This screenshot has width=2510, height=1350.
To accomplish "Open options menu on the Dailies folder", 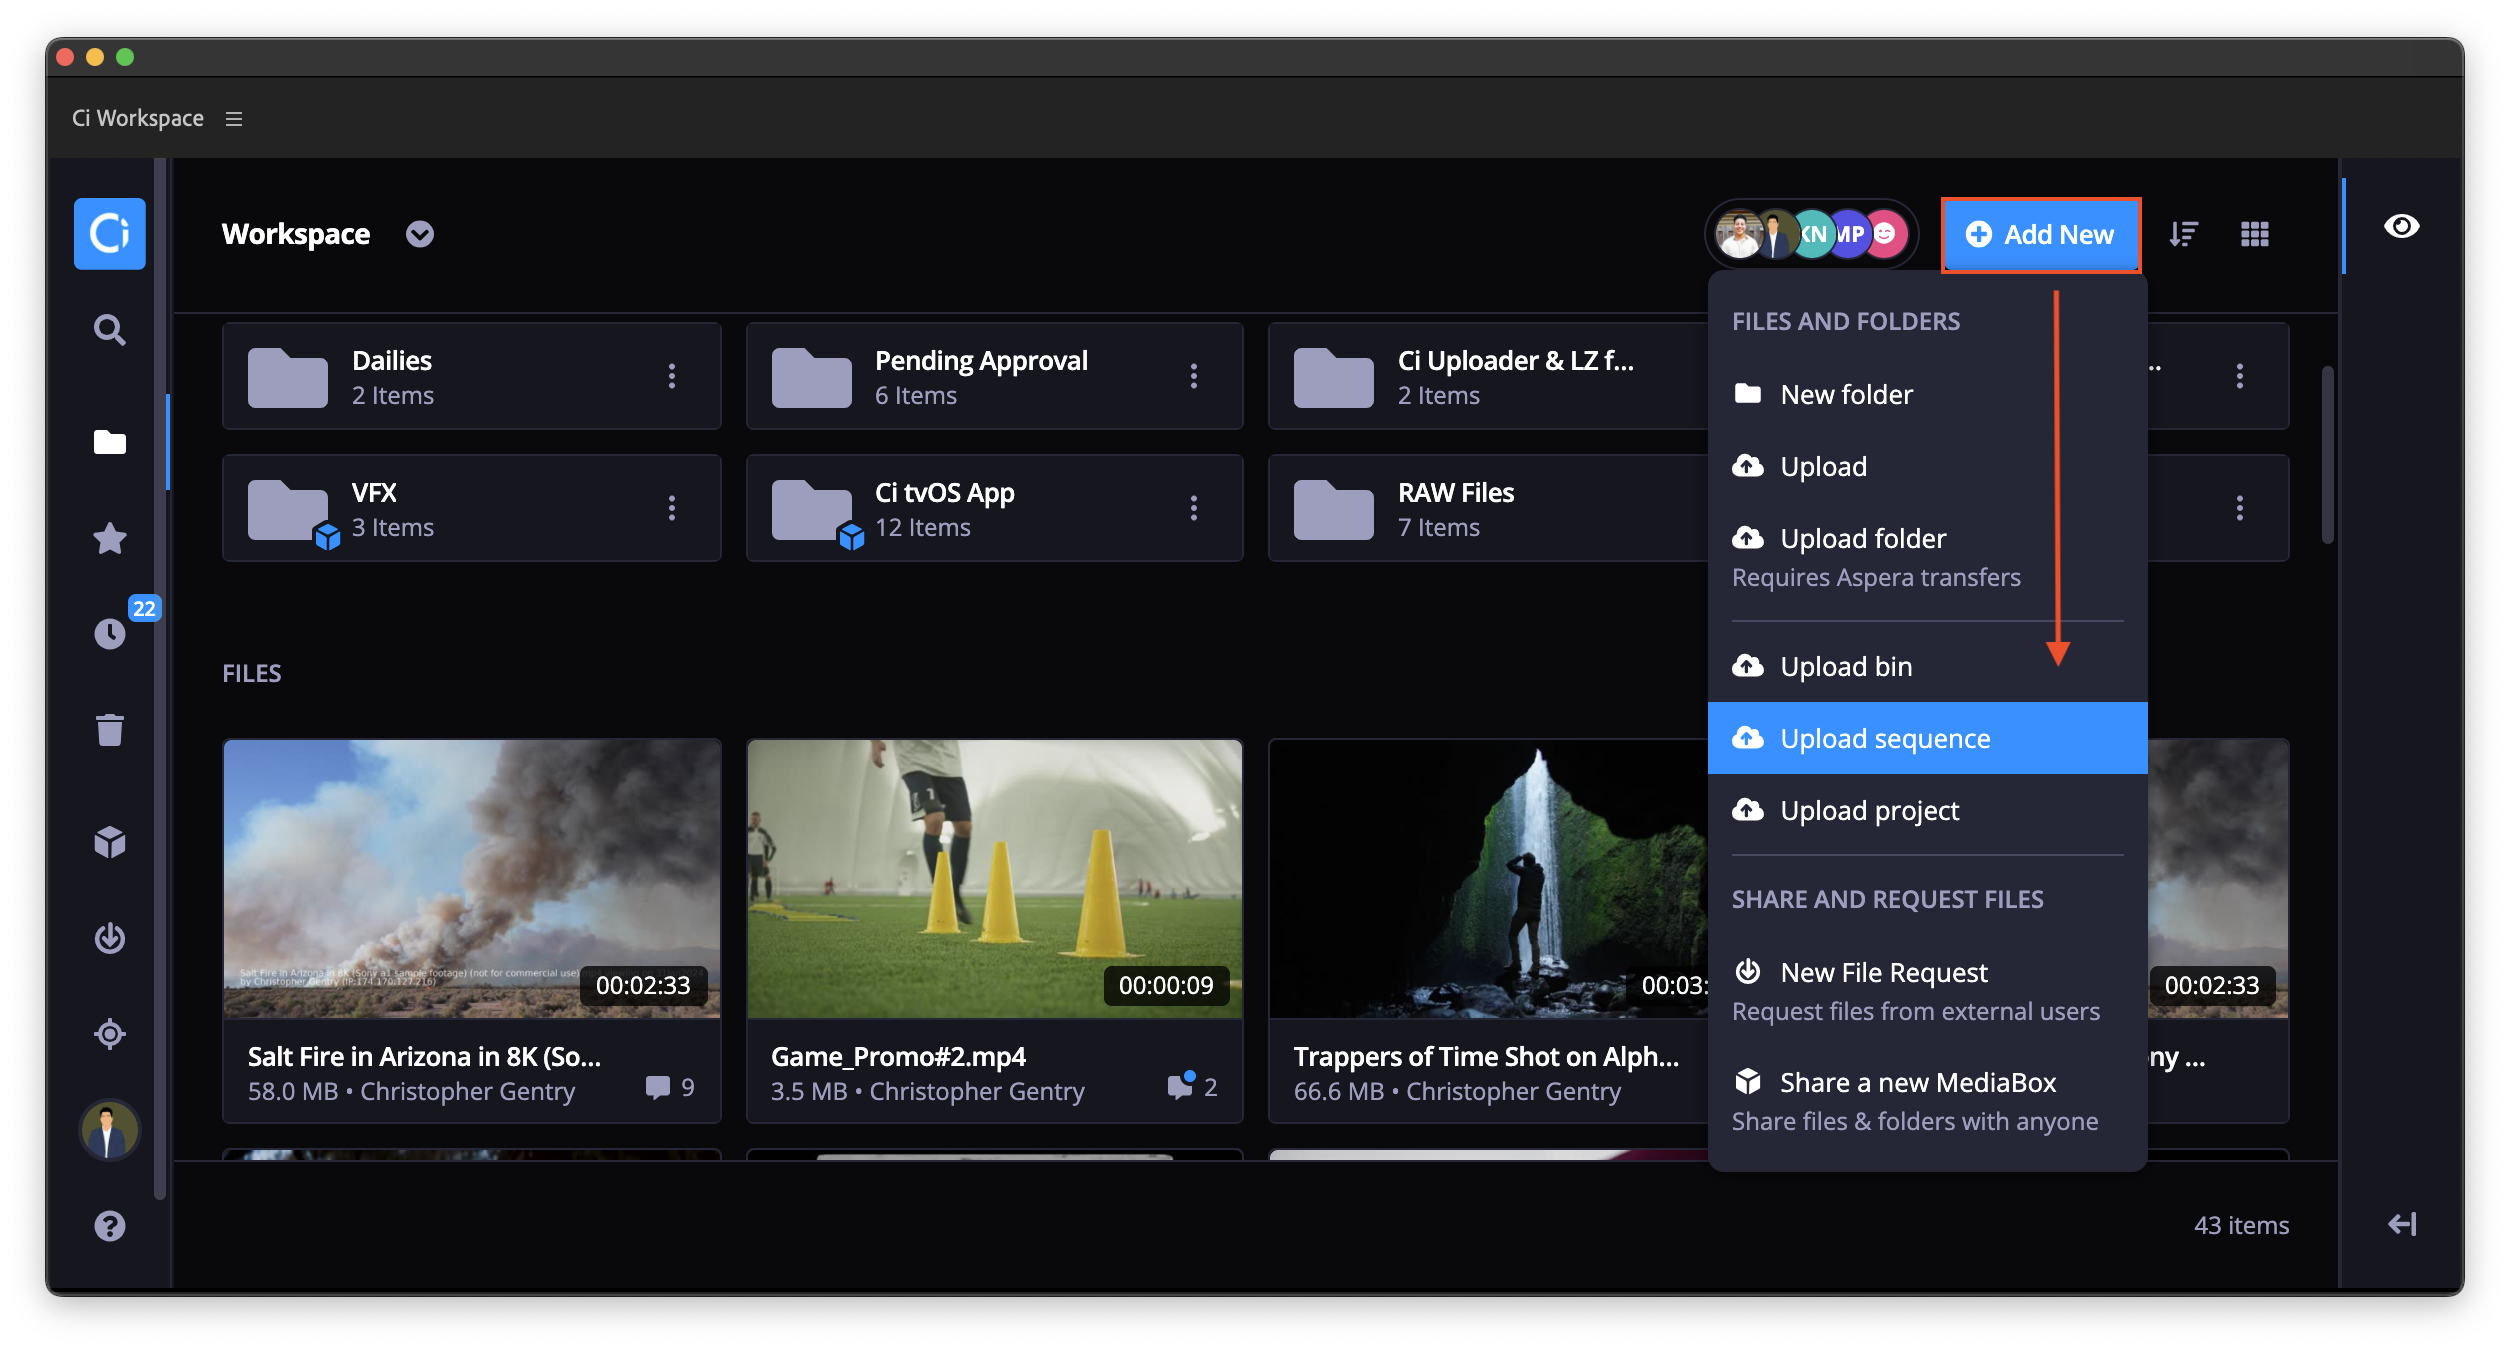I will tap(672, 376).
